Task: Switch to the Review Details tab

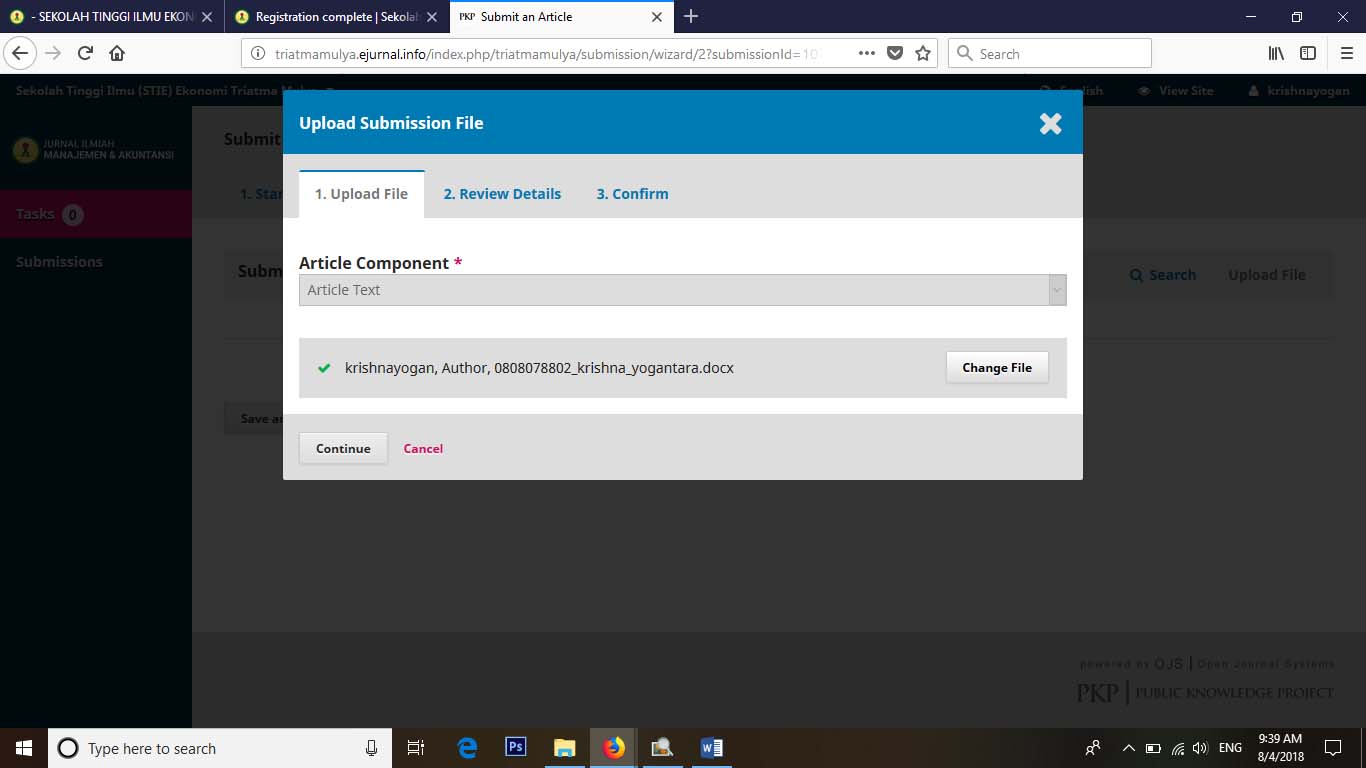Action: click(502, 194)
